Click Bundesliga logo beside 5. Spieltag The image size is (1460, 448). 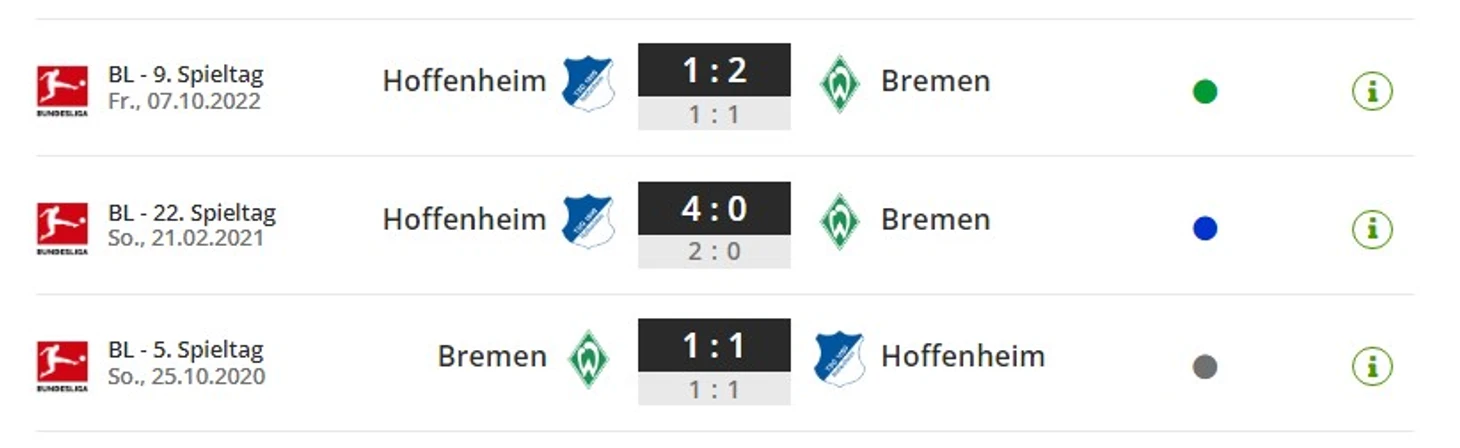[62, 366]
